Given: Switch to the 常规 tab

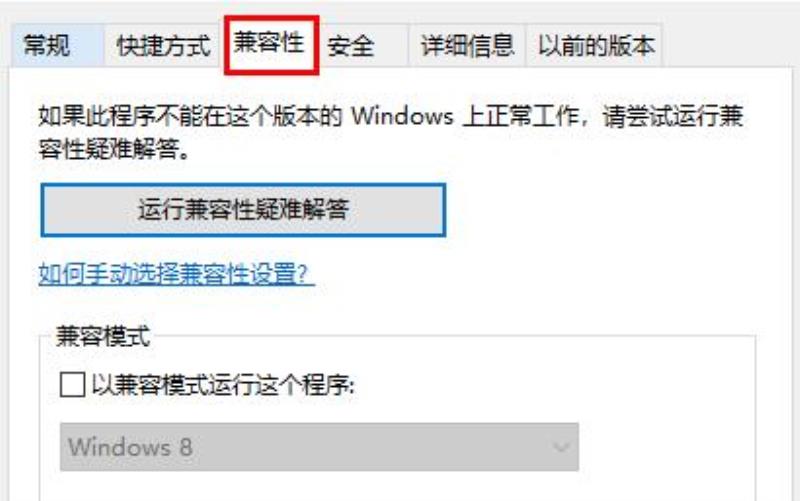Looking at the screenshot, I should [57, 45].
